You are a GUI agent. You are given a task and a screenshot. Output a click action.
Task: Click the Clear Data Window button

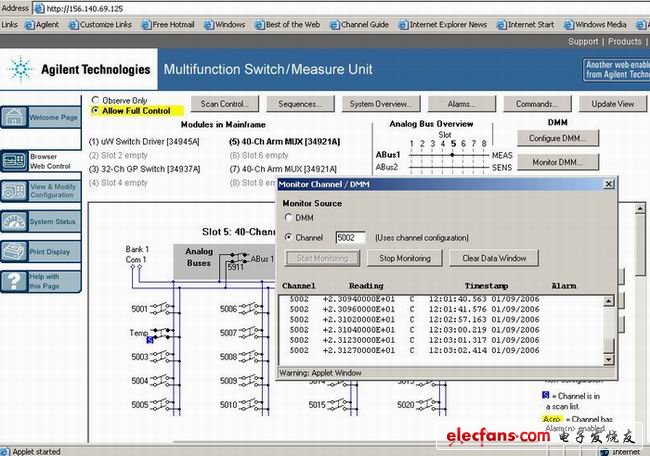(x=494, y=258)
